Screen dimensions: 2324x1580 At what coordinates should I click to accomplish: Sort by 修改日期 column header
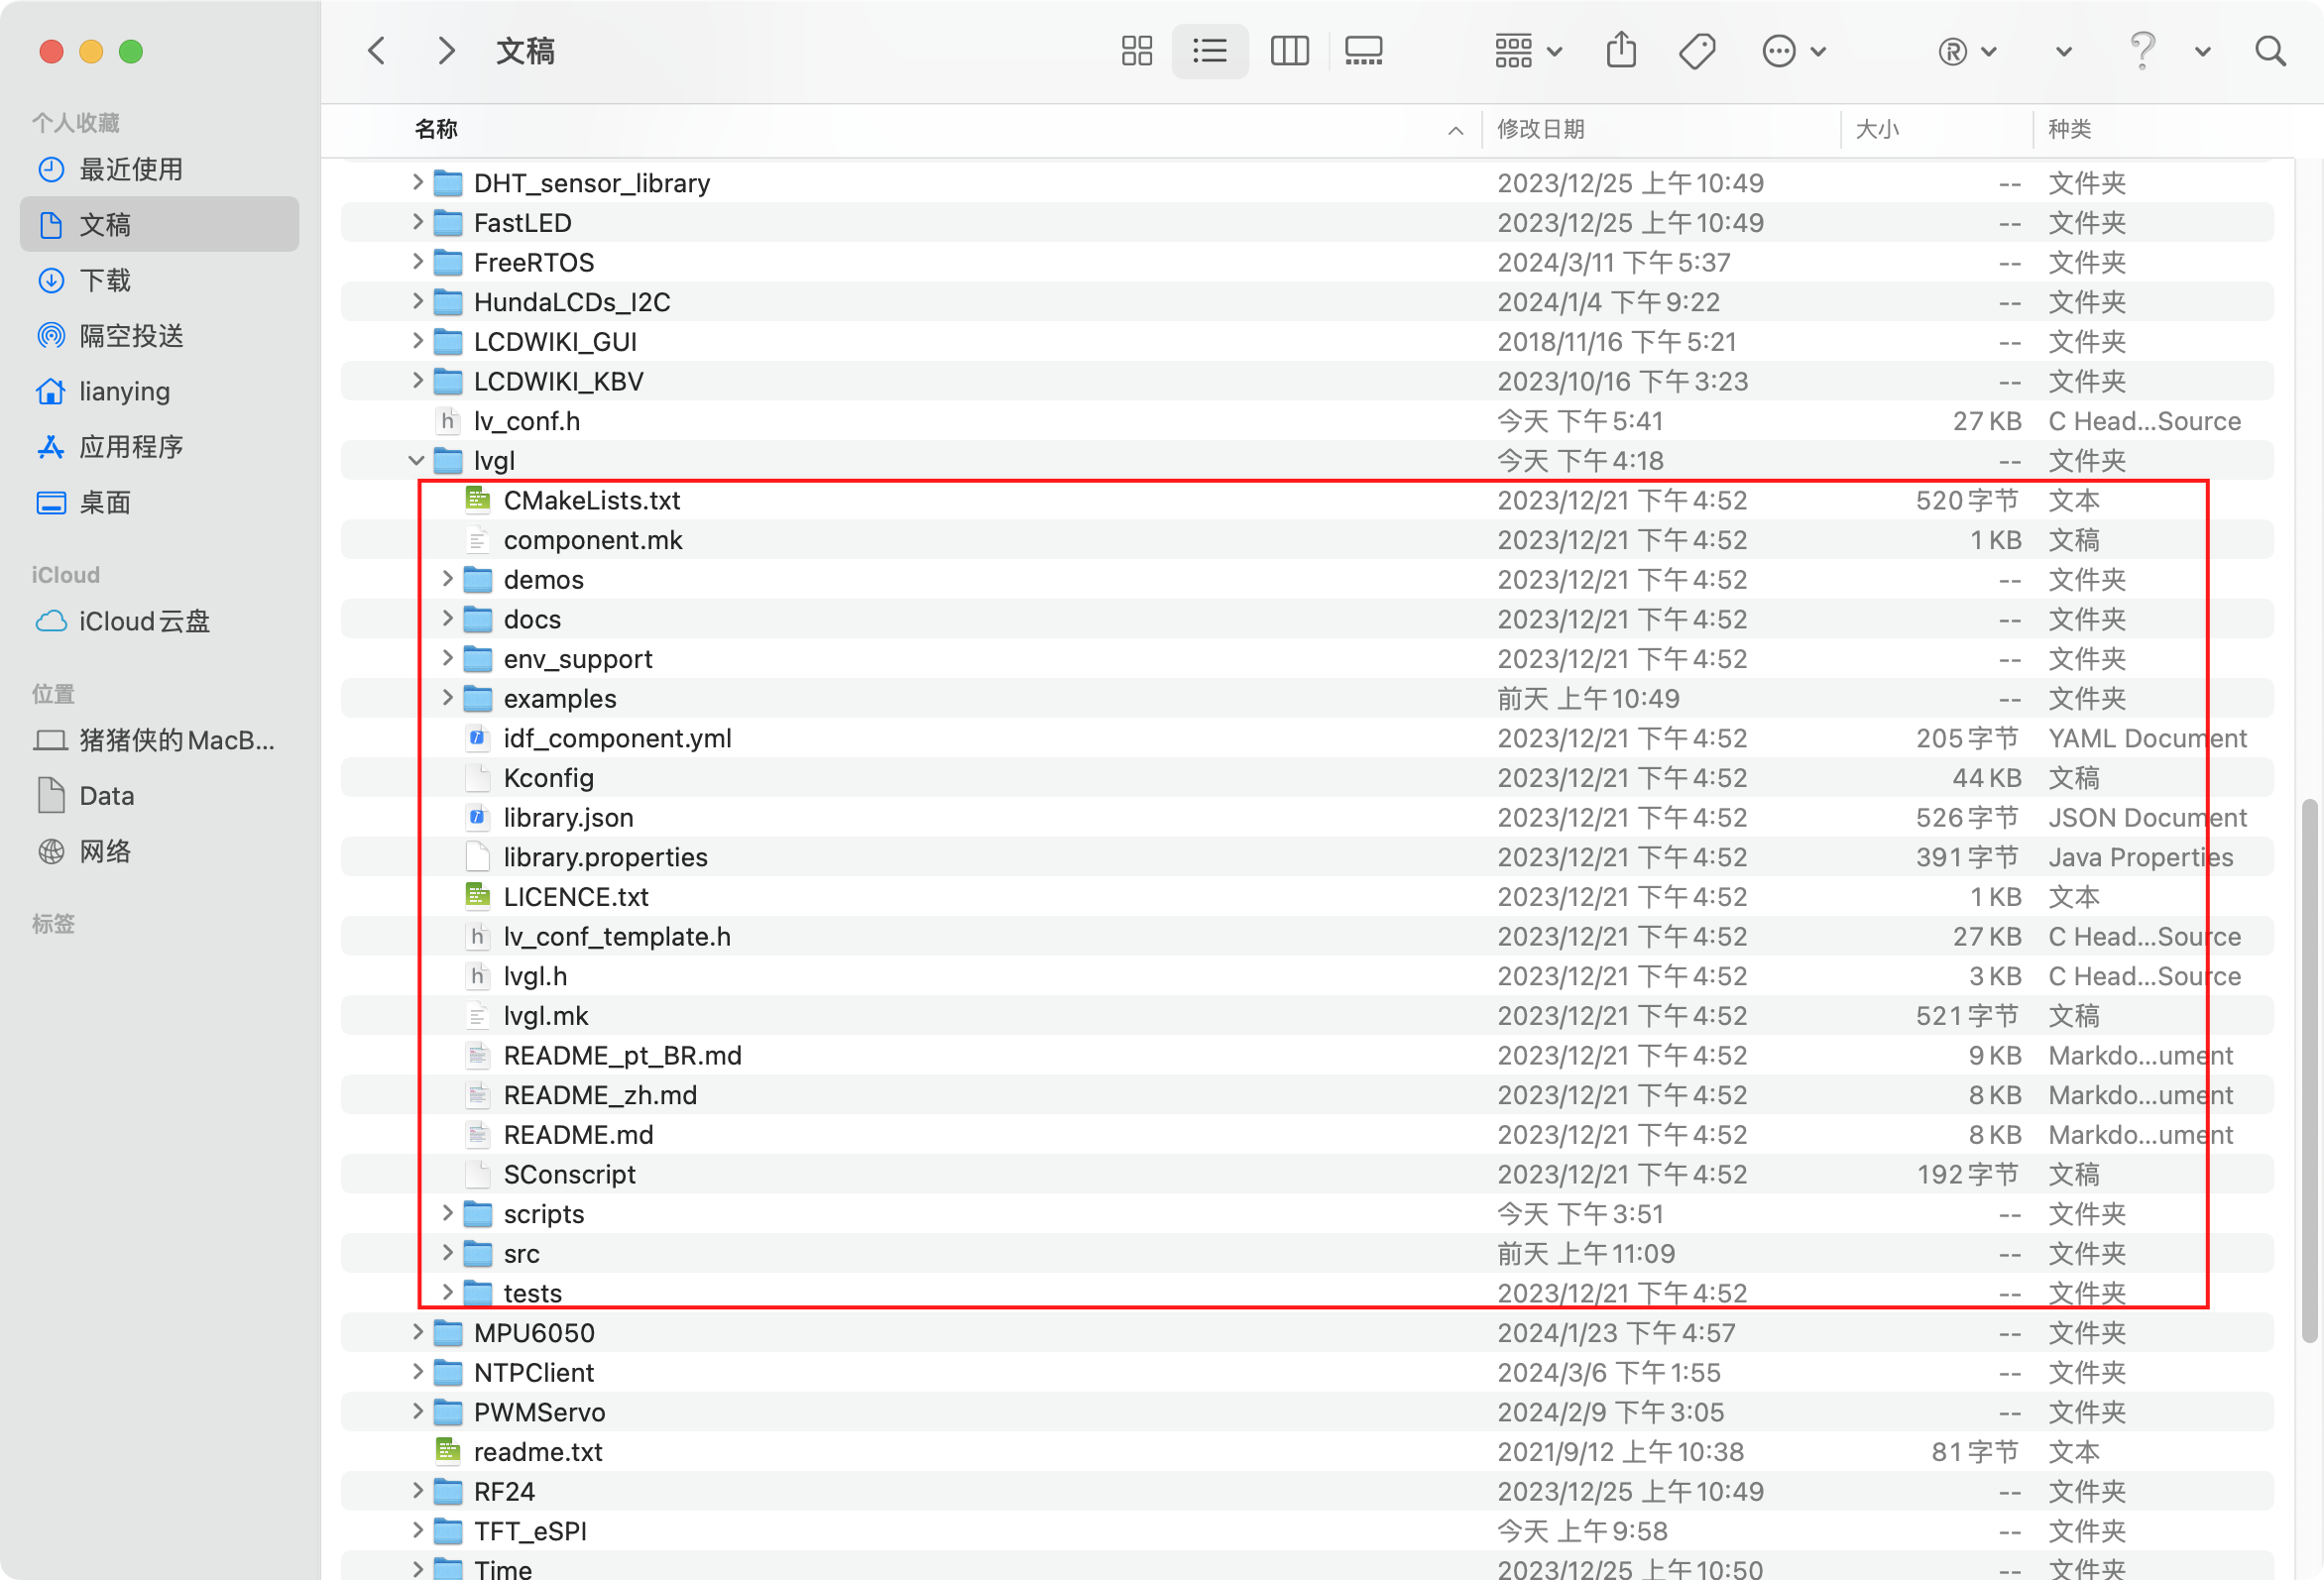1540,129
